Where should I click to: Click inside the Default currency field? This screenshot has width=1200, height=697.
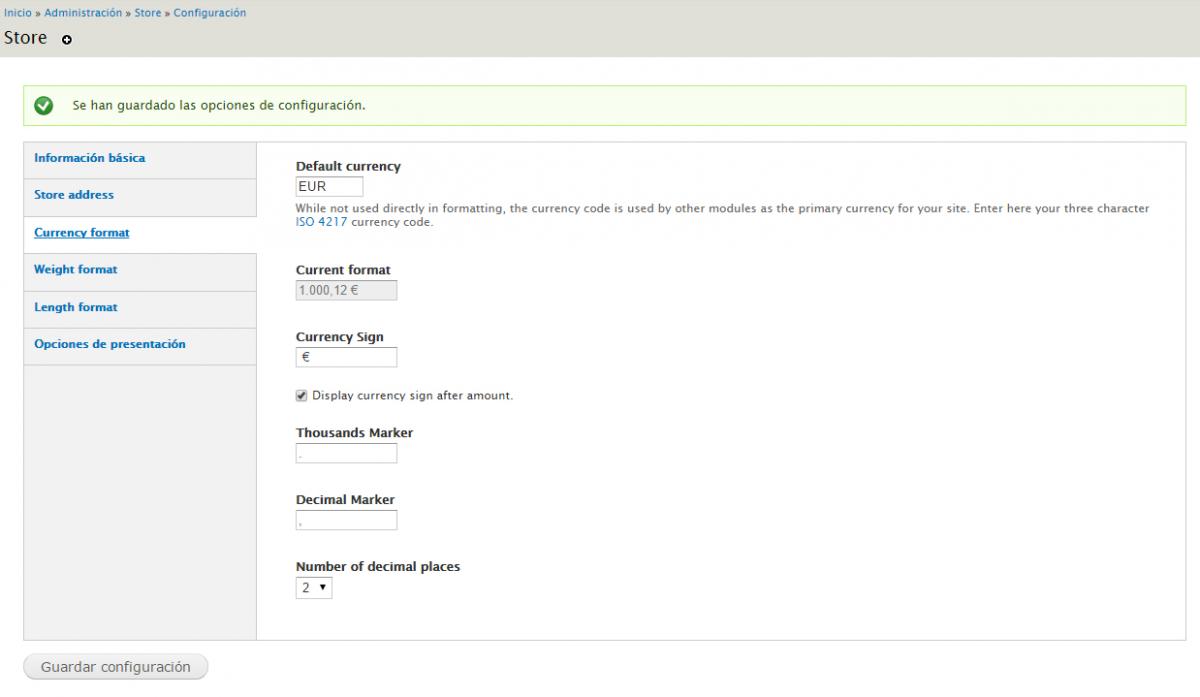[x=328, y=186]
